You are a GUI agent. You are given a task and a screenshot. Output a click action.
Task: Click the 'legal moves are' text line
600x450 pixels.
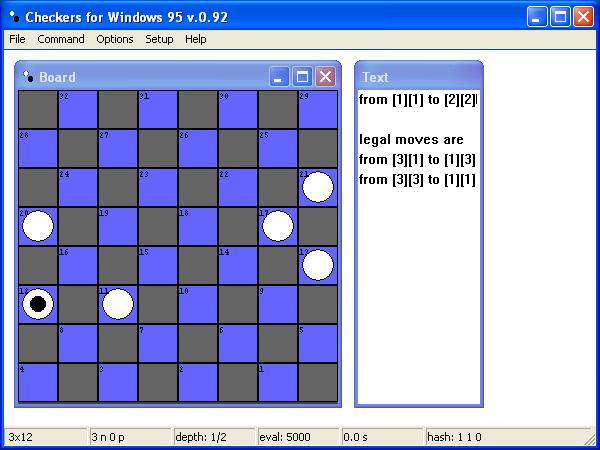point(411,140)
